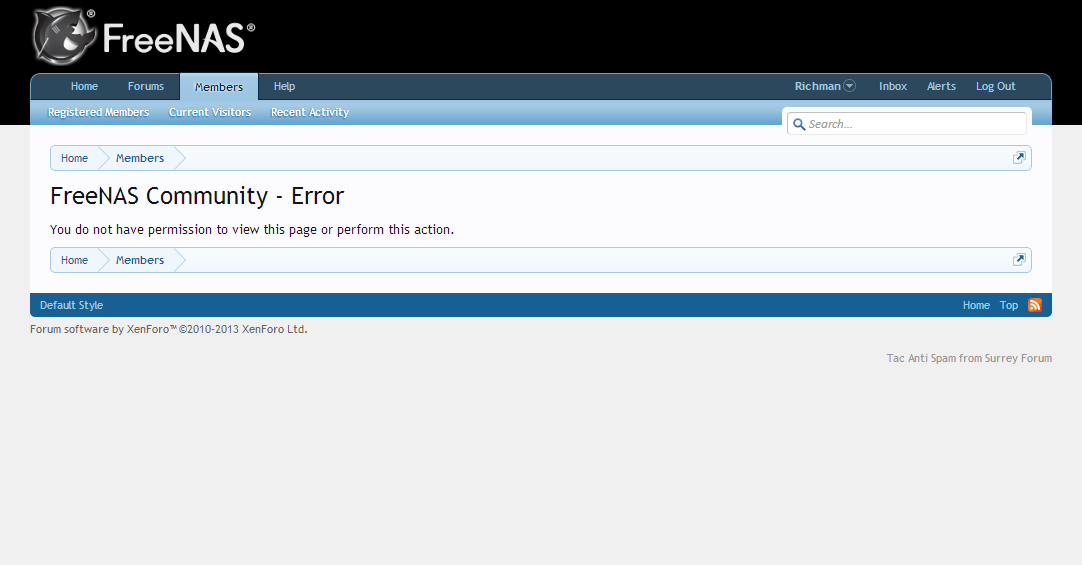View Current Visitors
Viewport: 1082px width, 565px height.
tap(210, 112)
